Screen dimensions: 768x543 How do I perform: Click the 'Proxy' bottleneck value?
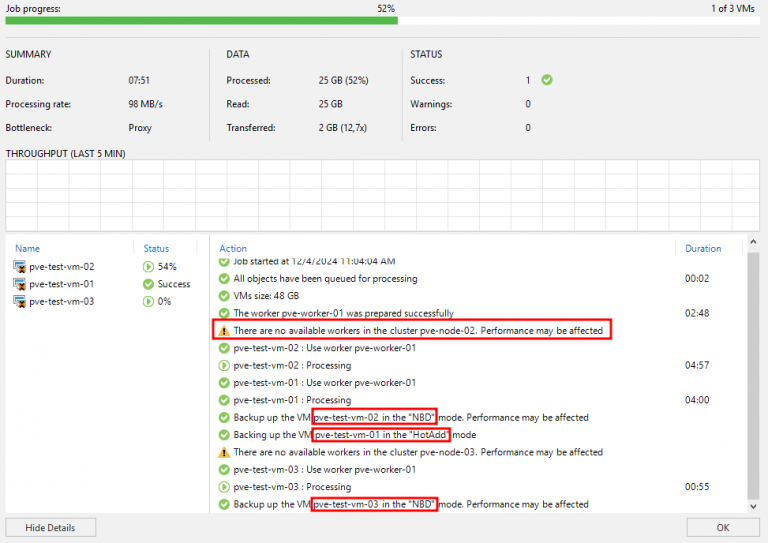click(140, 128)
